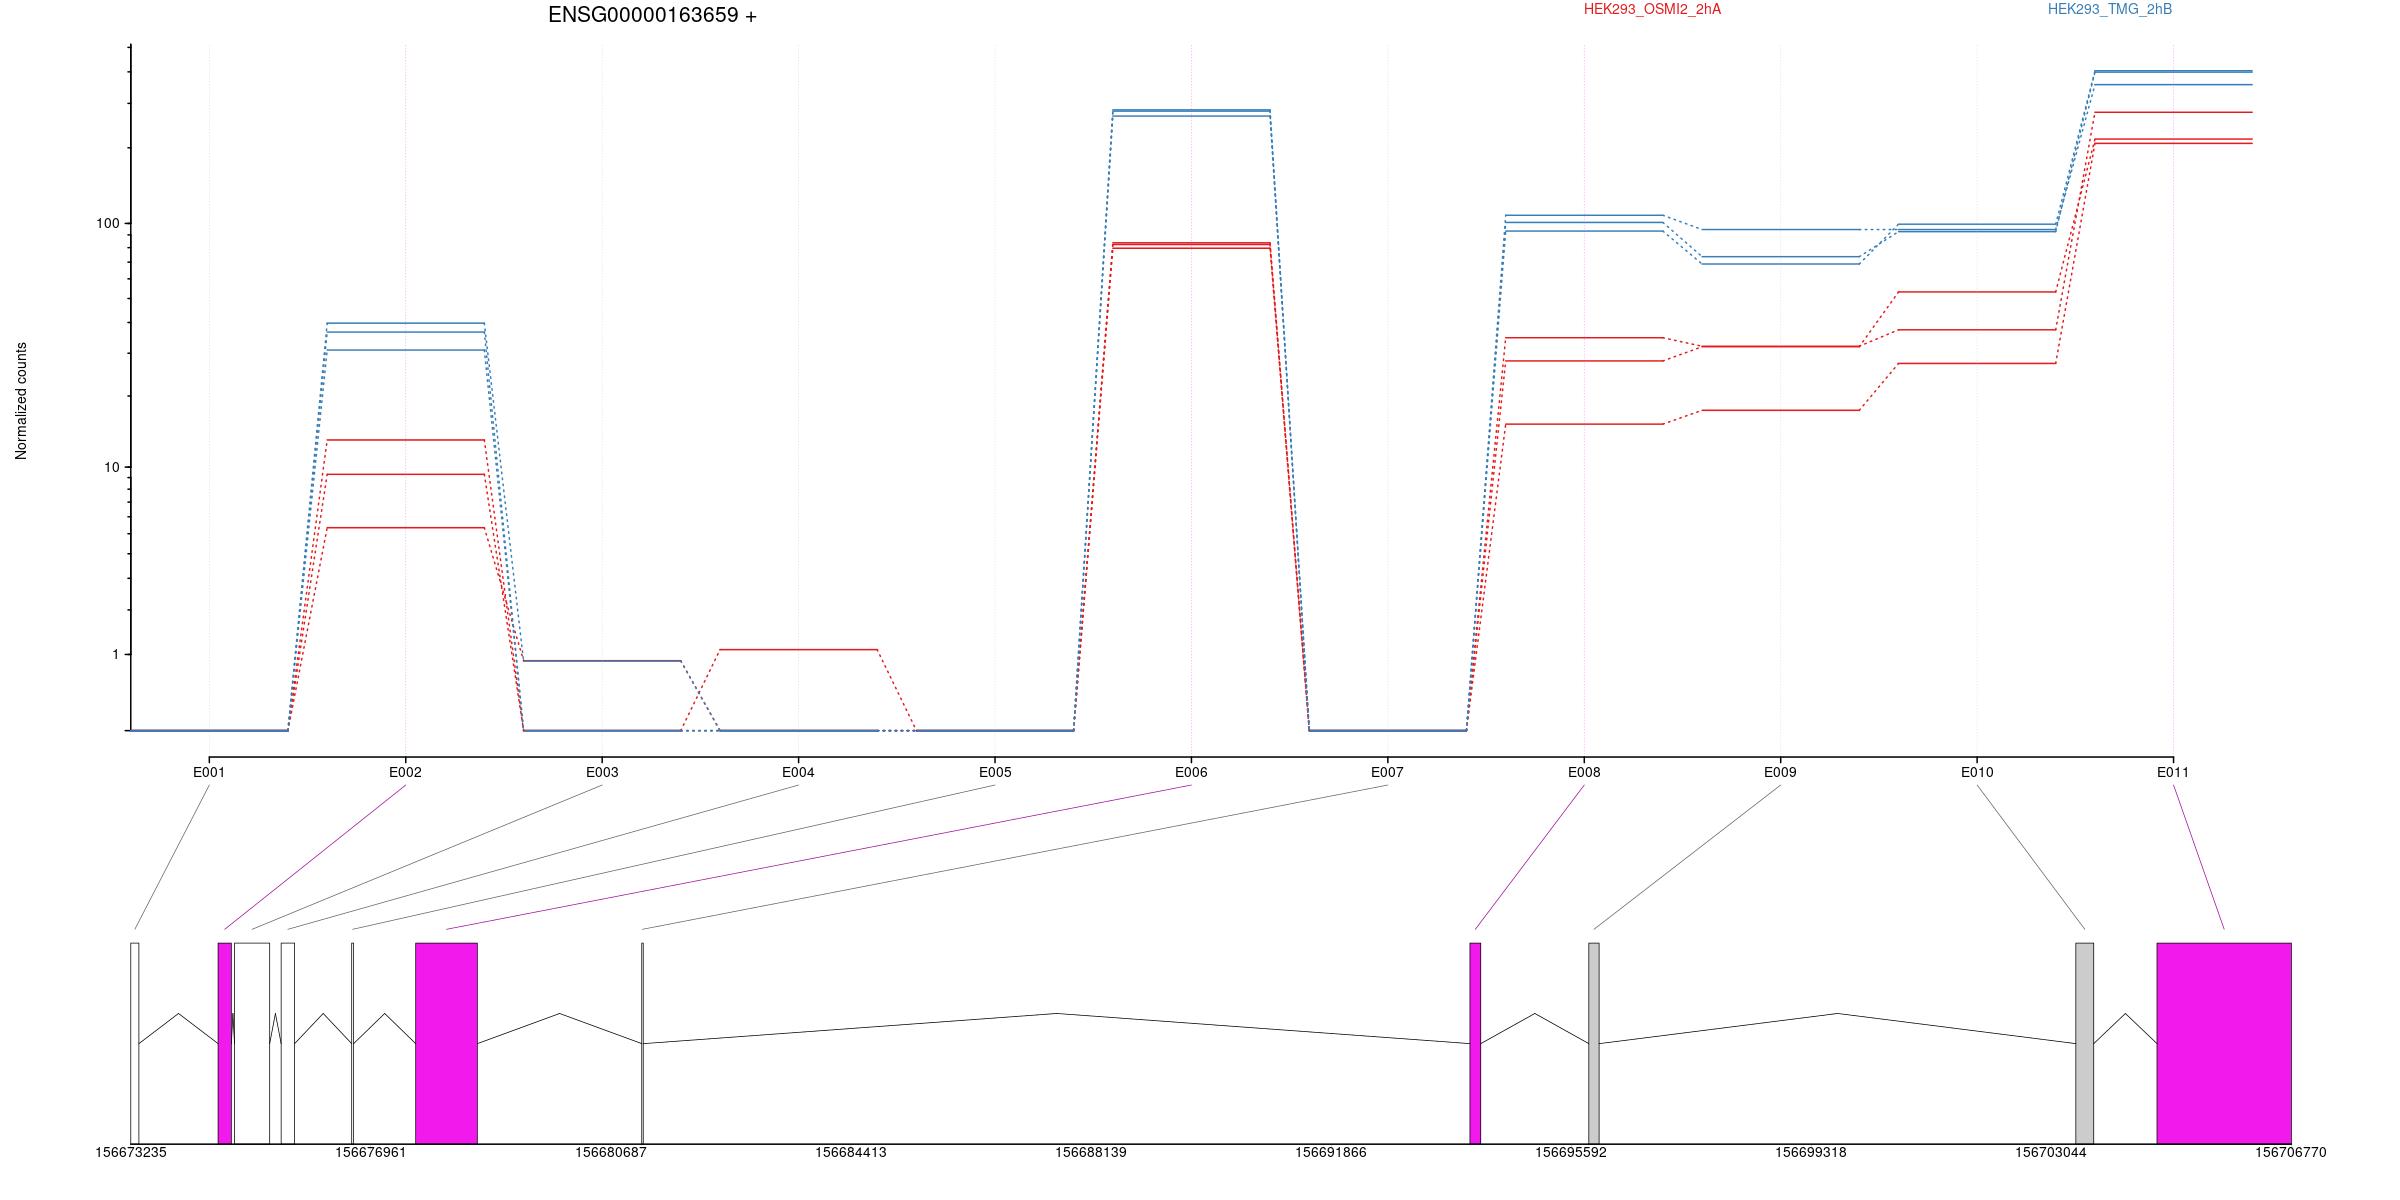Select the thin E007 exon bar
The image size is (2400, 1200).
coord(642,1043)
